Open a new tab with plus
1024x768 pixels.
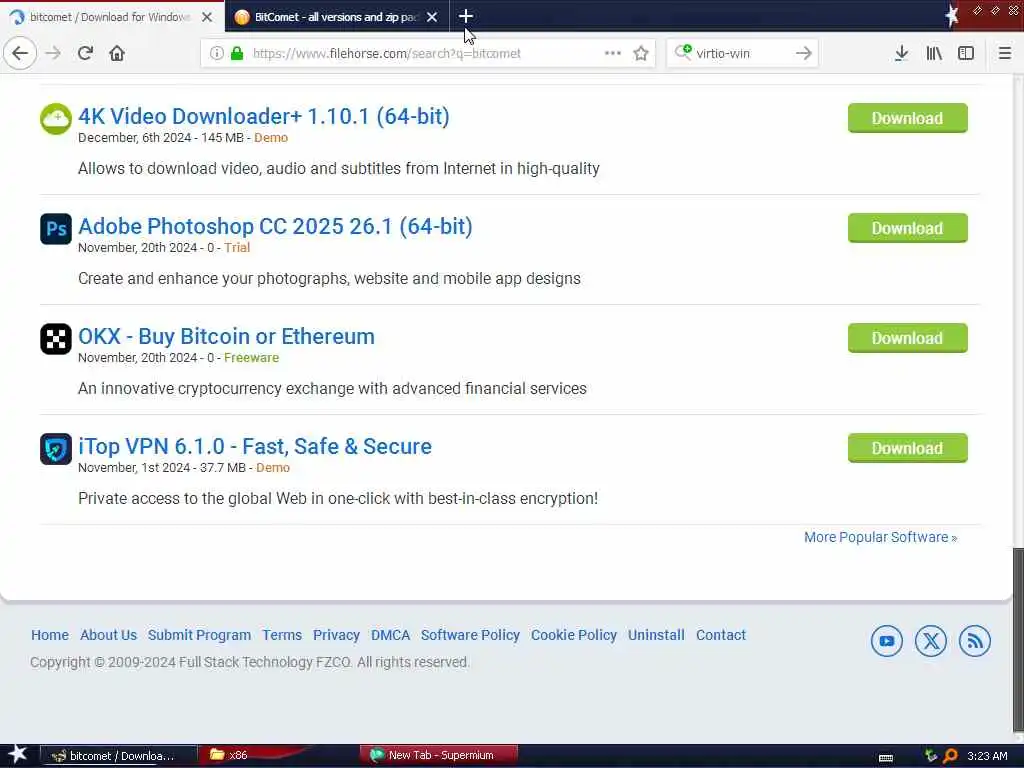click(466, 16)
